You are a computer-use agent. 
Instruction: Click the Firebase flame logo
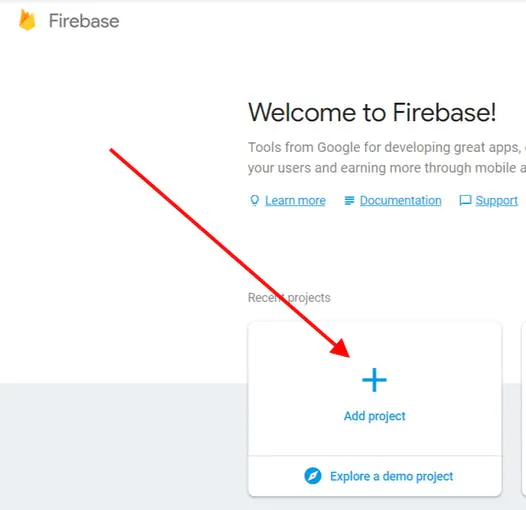point(27,20)
